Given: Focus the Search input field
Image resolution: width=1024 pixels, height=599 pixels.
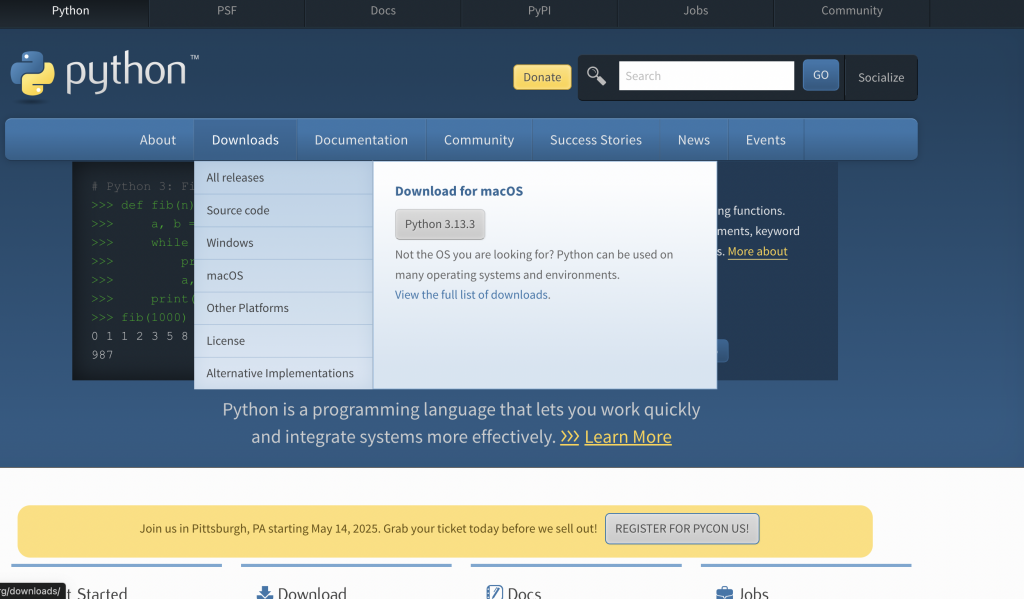Looking at the screenshot, I should pyautogui.click(x=706, y=76).
